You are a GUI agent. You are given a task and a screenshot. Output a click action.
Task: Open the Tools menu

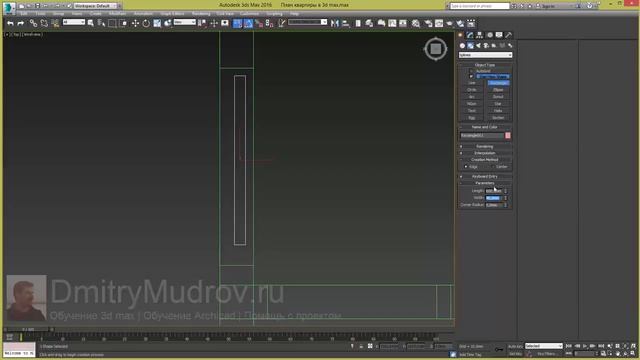[40, 14]
